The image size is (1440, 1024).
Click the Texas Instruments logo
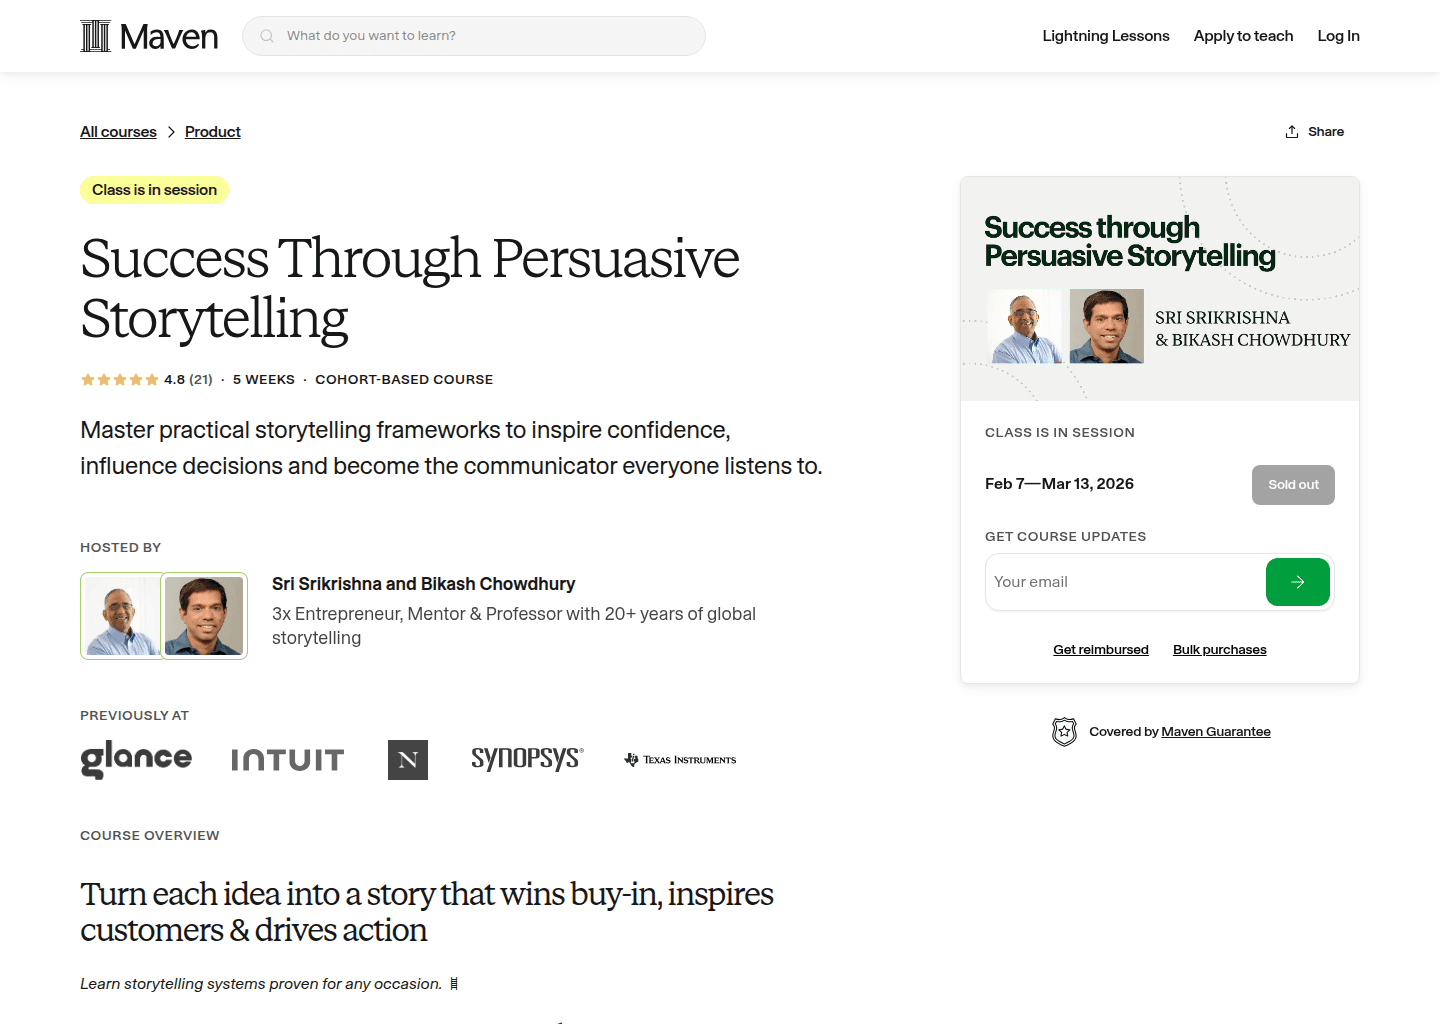point(679,759)
